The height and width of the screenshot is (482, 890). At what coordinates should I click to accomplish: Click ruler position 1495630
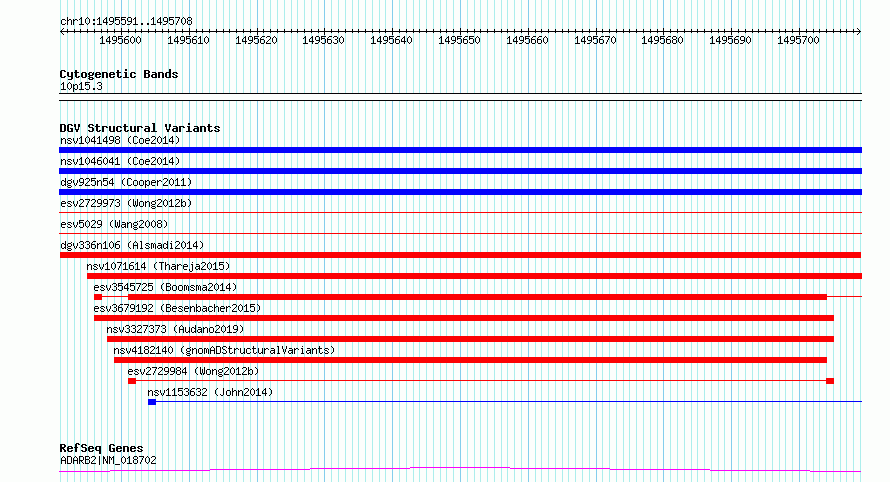[324, 40]
